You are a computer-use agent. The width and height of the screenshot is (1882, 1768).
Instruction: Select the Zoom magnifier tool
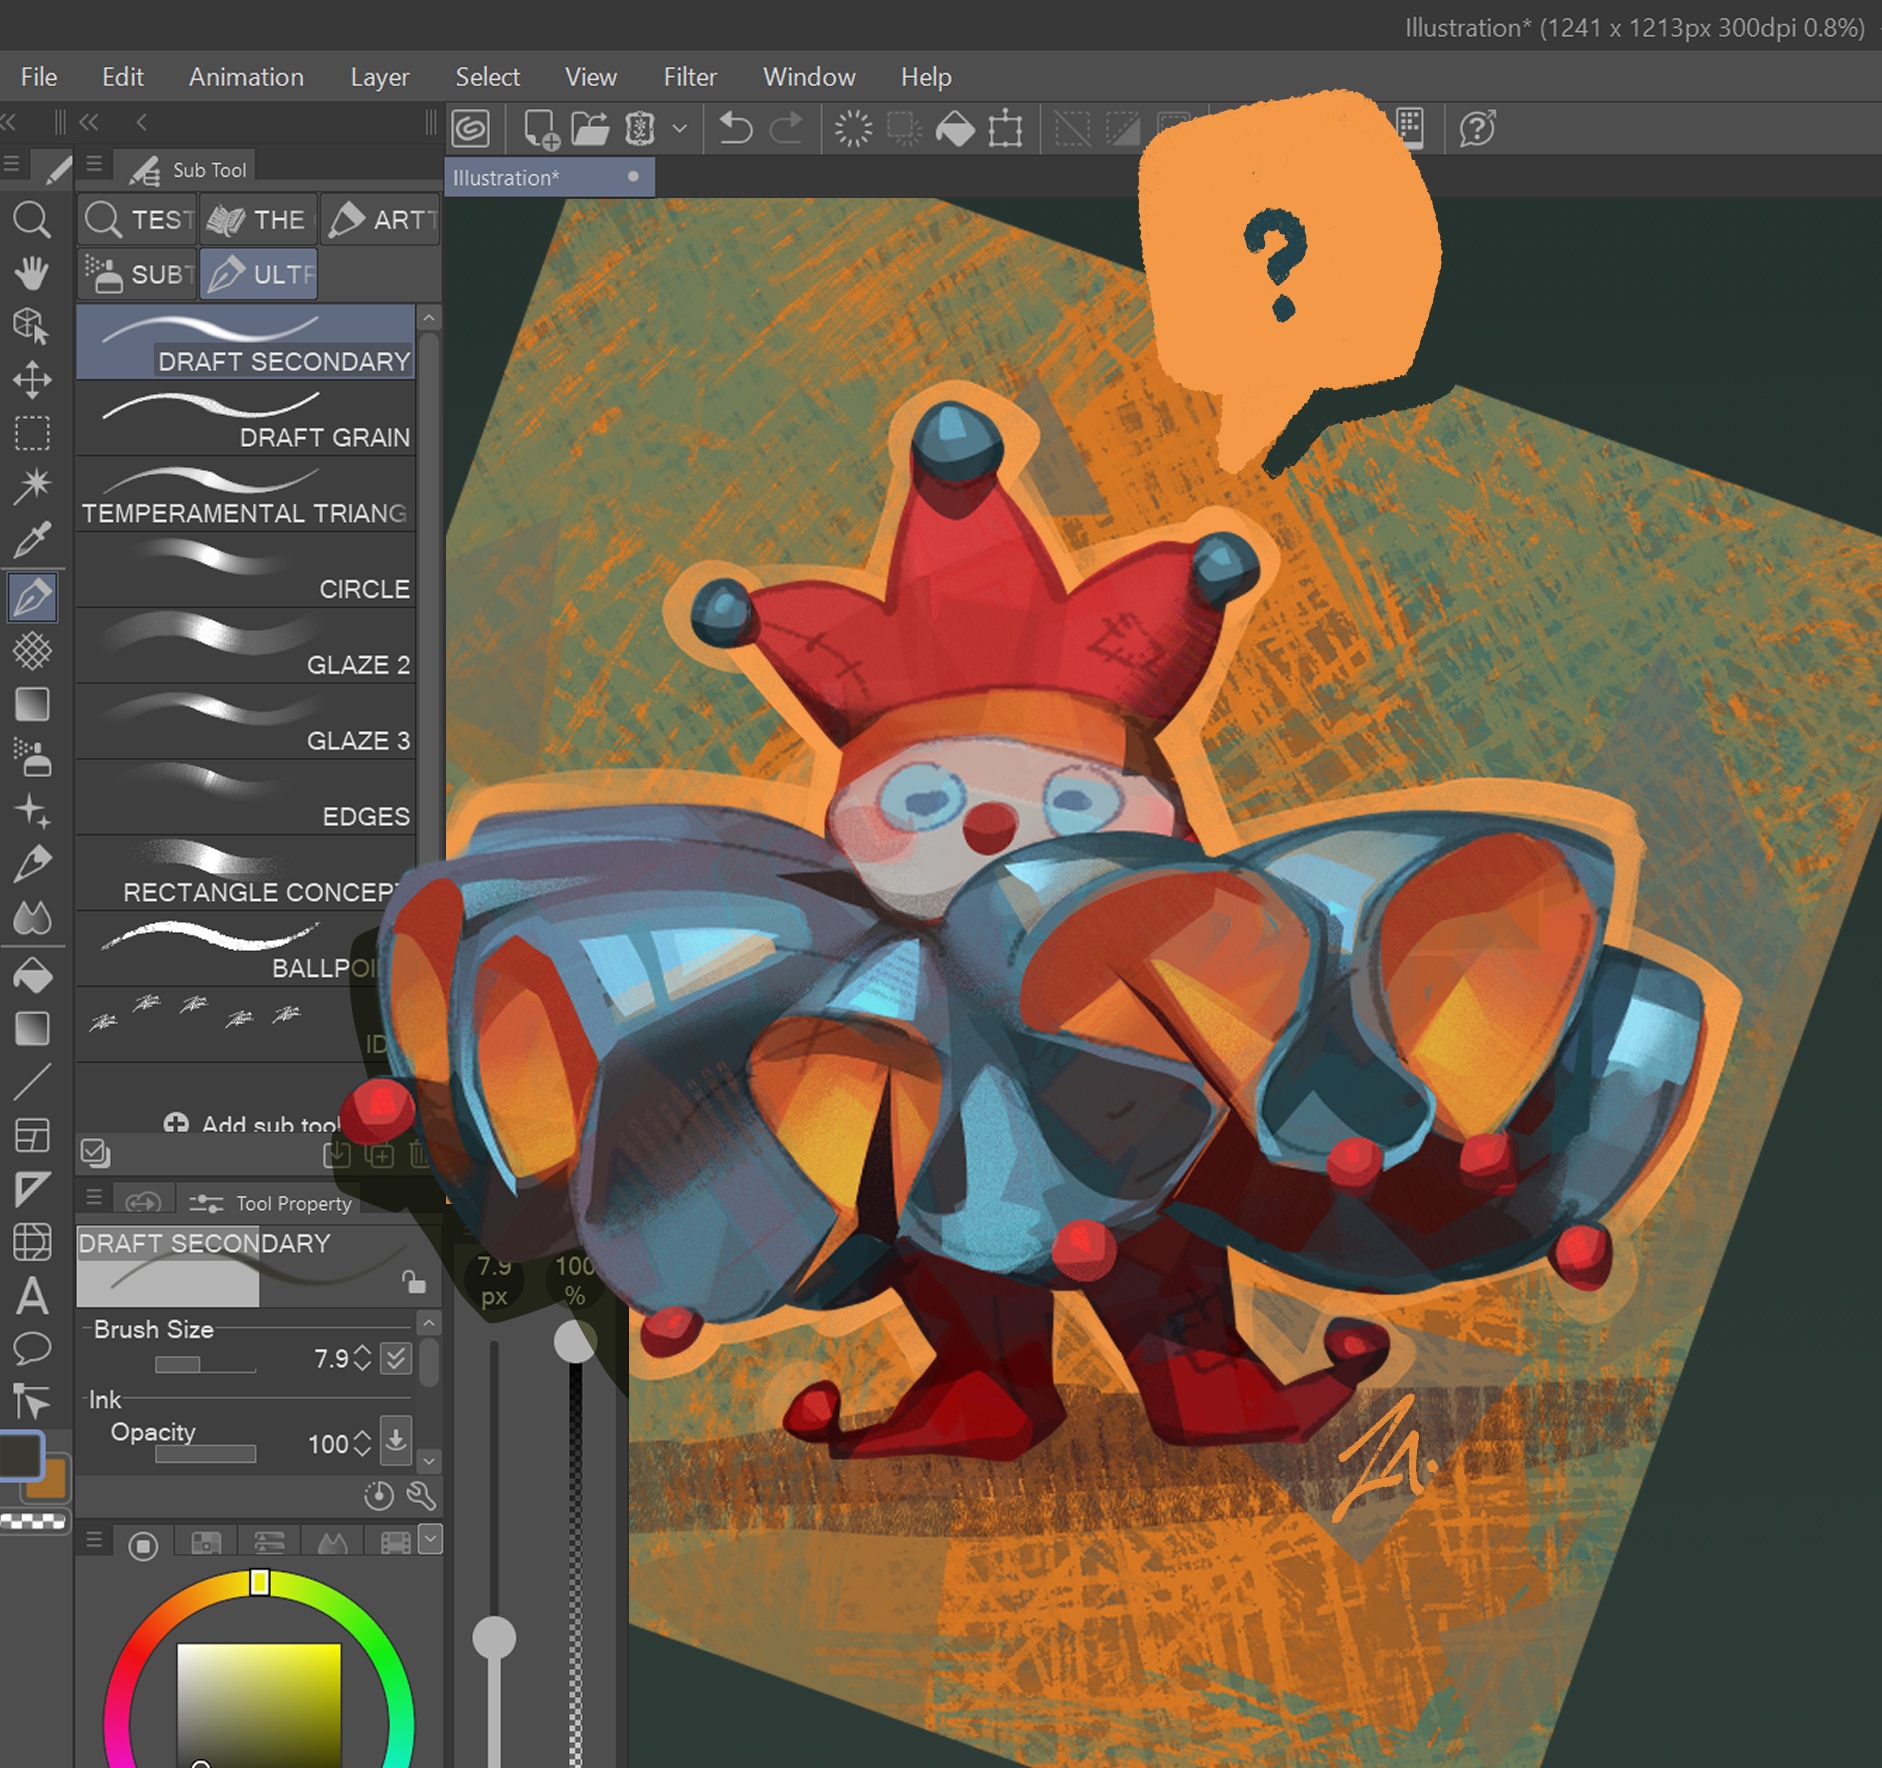click(32, 219)
